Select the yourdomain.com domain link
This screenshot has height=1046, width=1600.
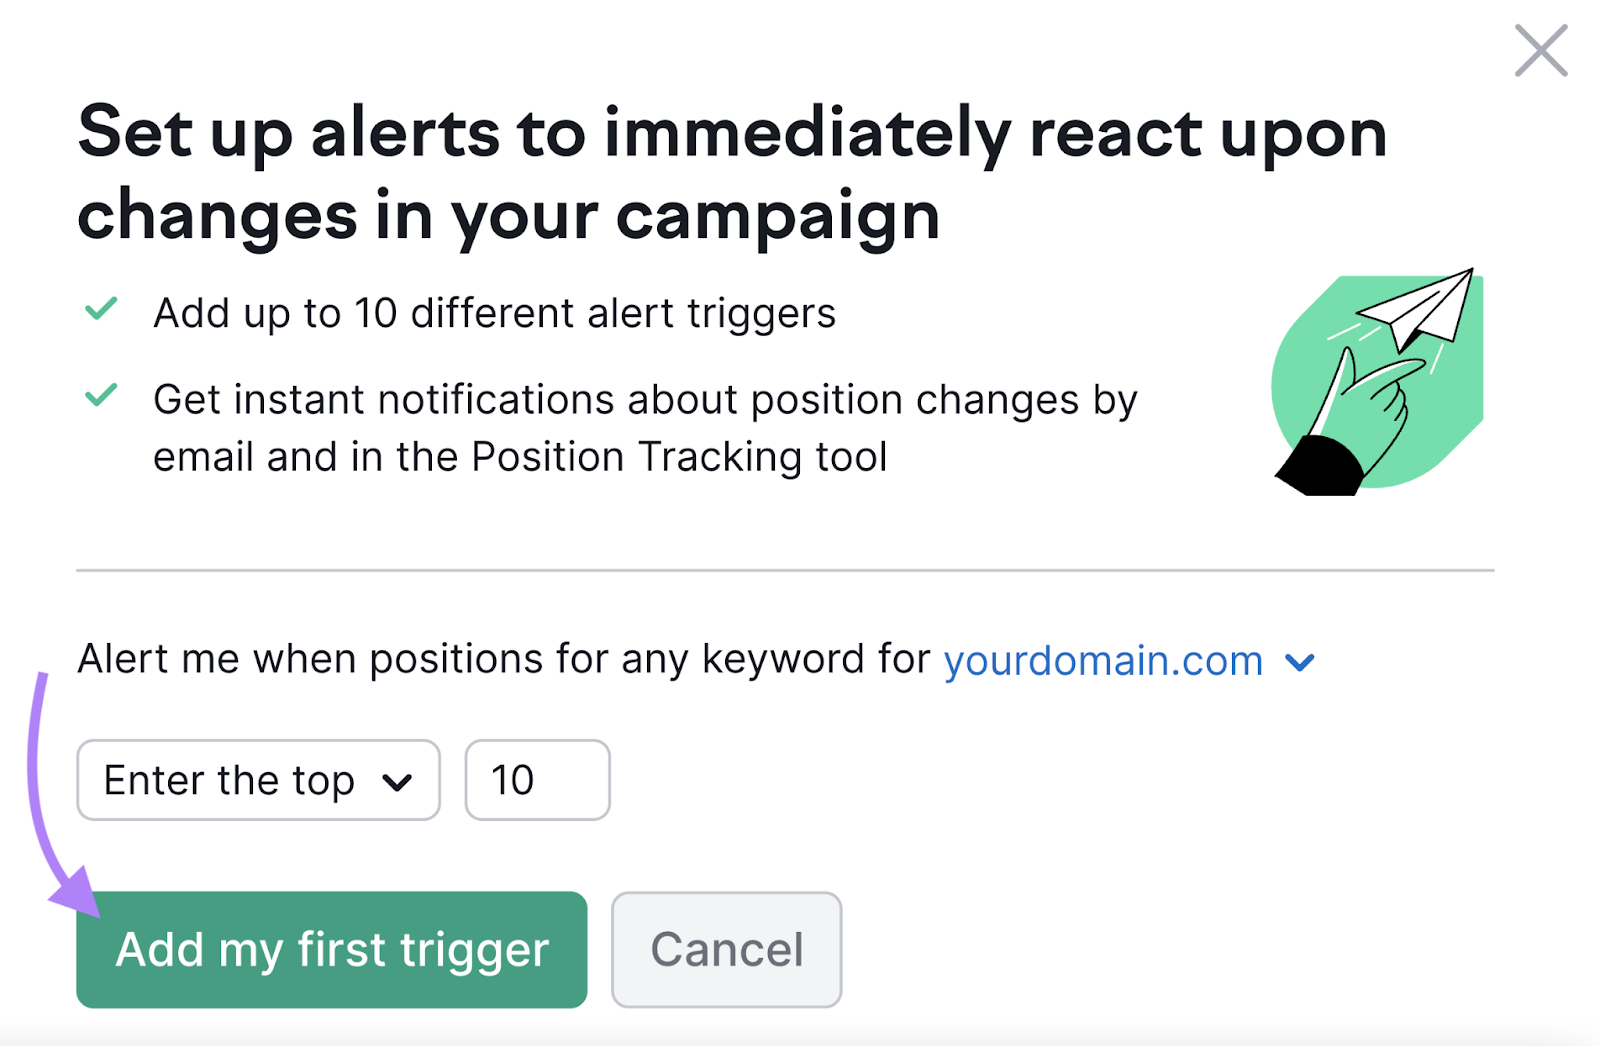1102,660
